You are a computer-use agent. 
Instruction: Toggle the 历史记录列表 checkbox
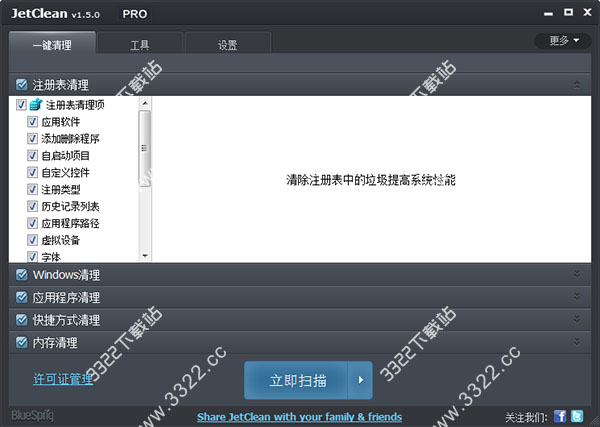33,206
